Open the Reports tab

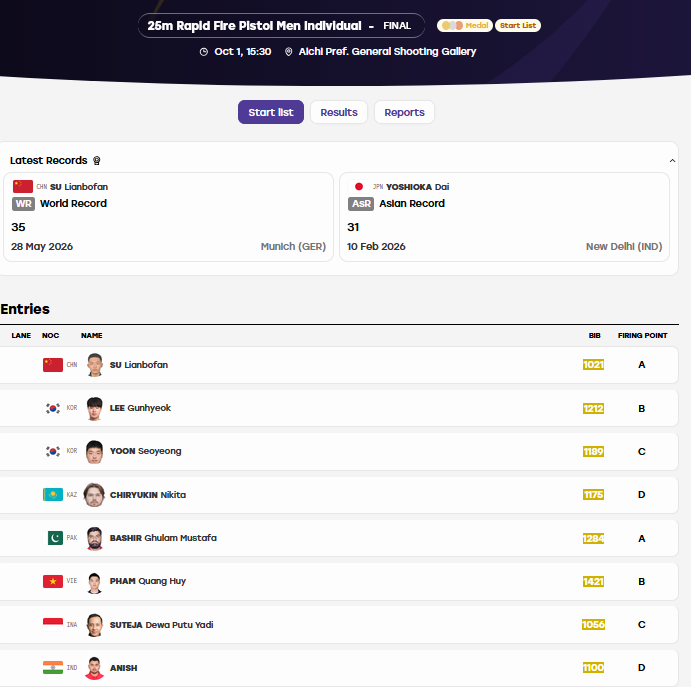[x=404, y=112]
